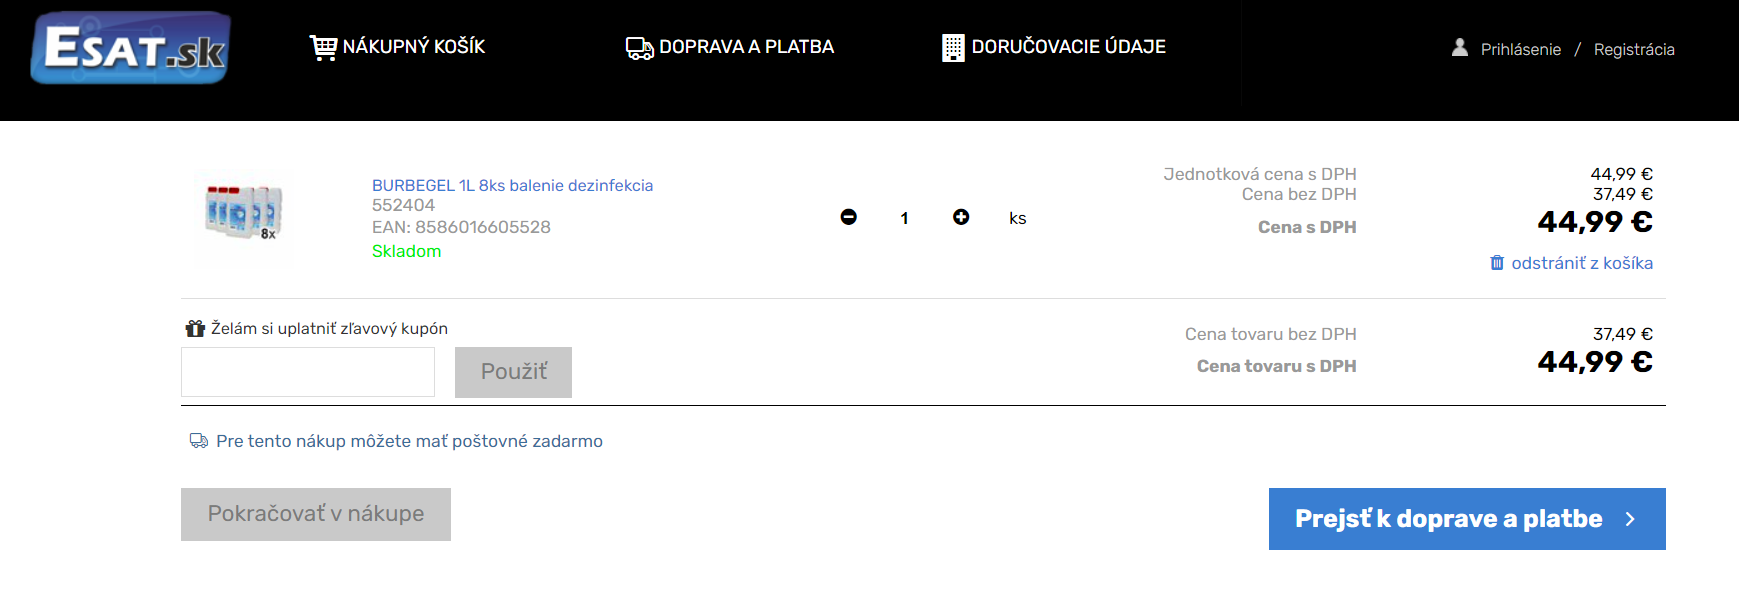Click the trash icon to remove item
The image size is (1739, 598).
[x=1496, y=263]
